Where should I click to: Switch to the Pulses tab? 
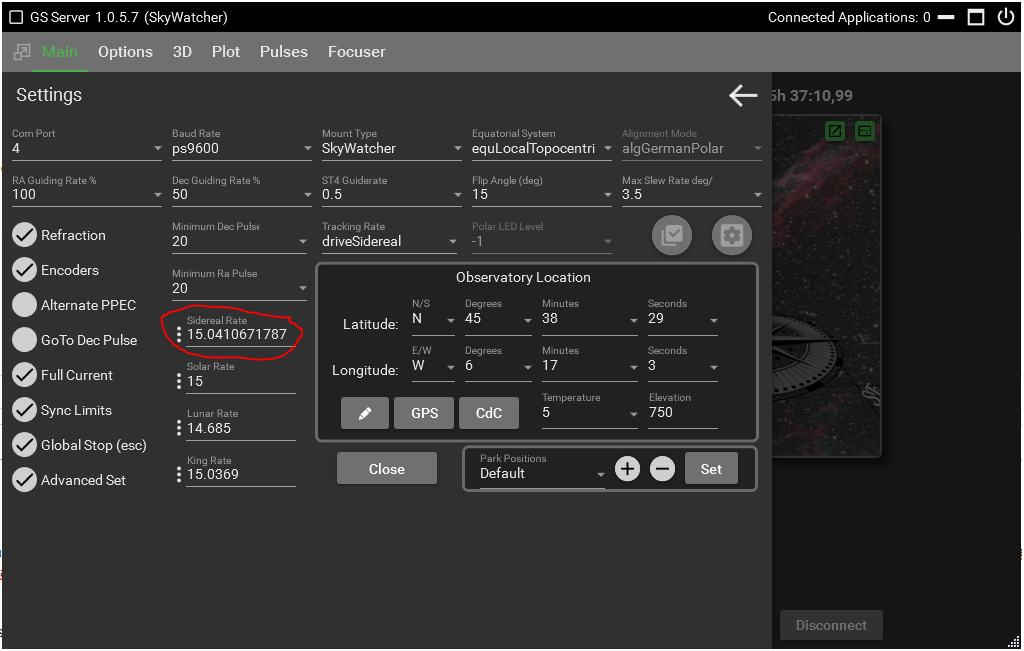[283, 52]
